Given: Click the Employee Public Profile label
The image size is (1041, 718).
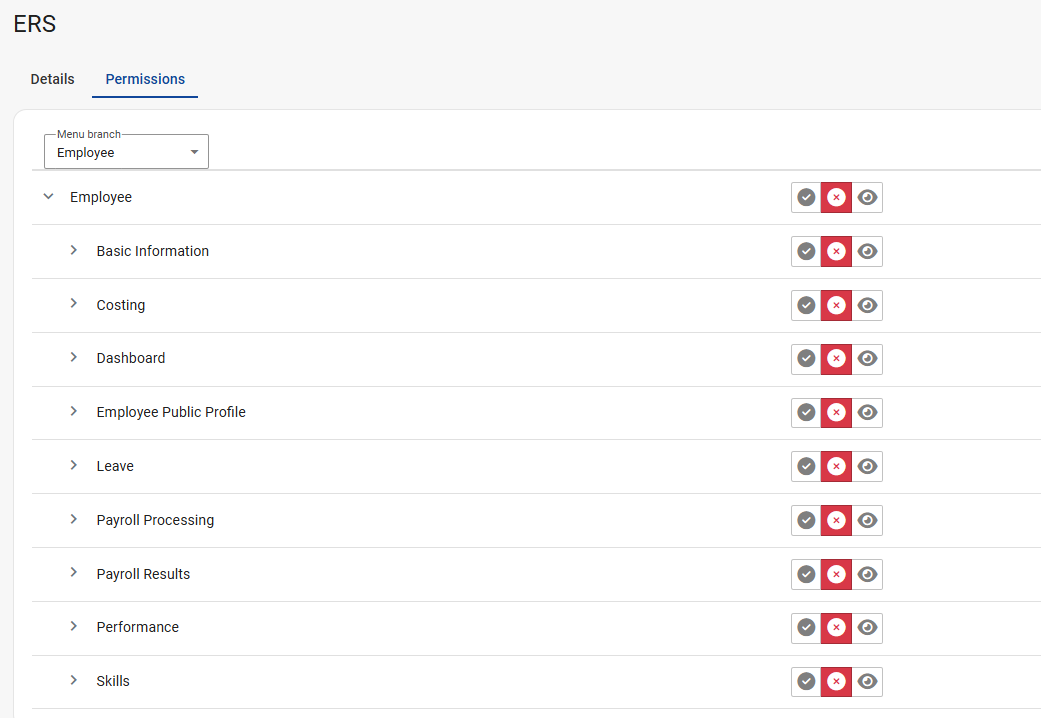Looking at the screenshot, I should pos(171,412).
